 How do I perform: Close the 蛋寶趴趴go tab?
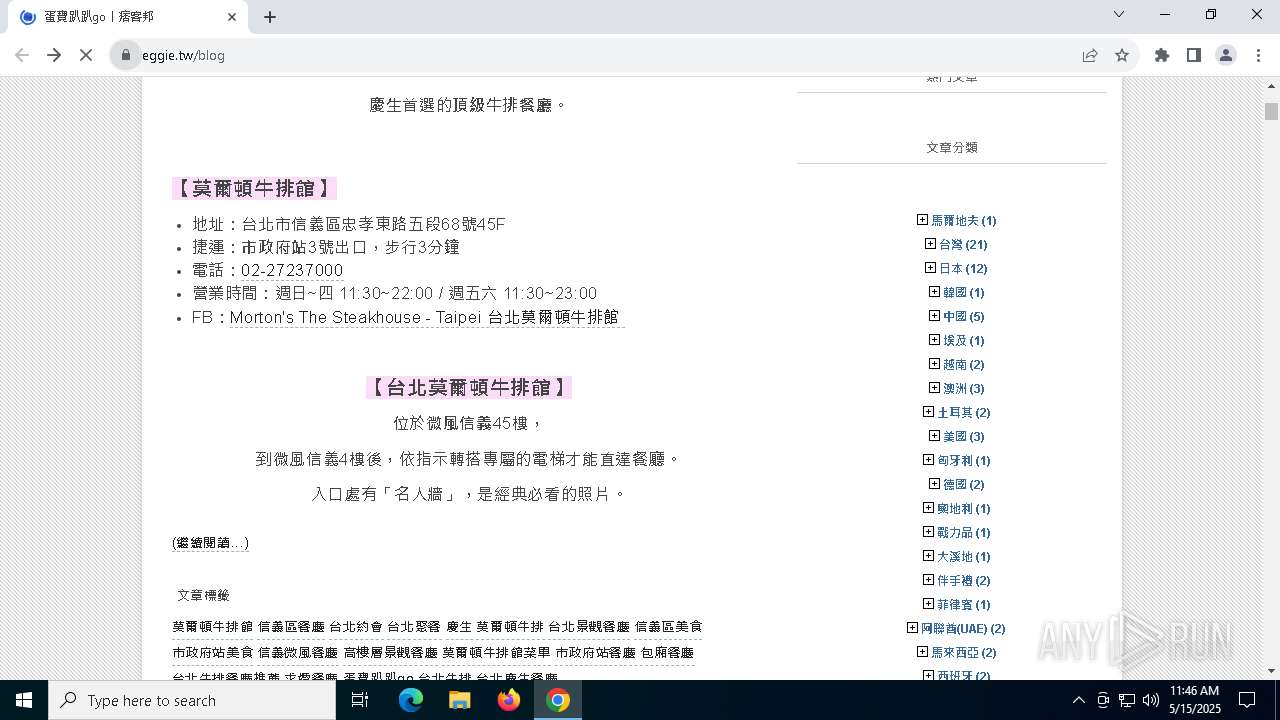pyautogui.click(x=232, y=17)
